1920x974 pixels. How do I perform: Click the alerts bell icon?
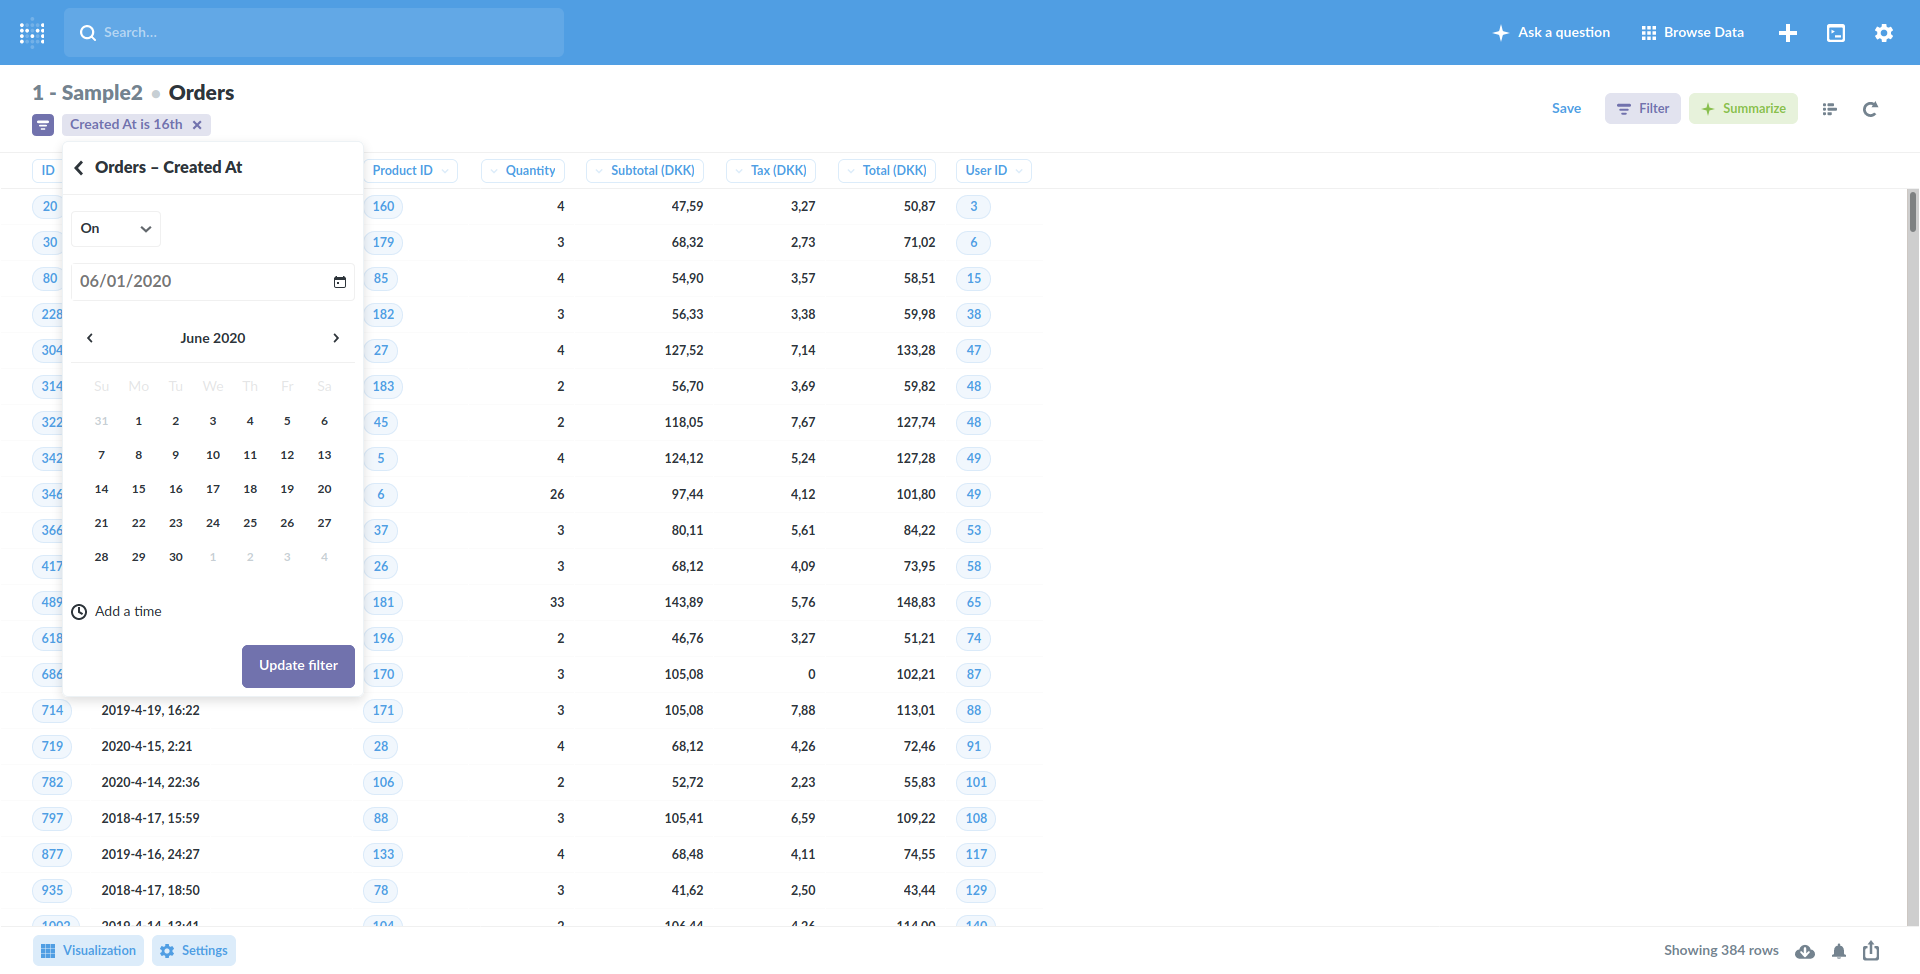[x=1838, y=951]
